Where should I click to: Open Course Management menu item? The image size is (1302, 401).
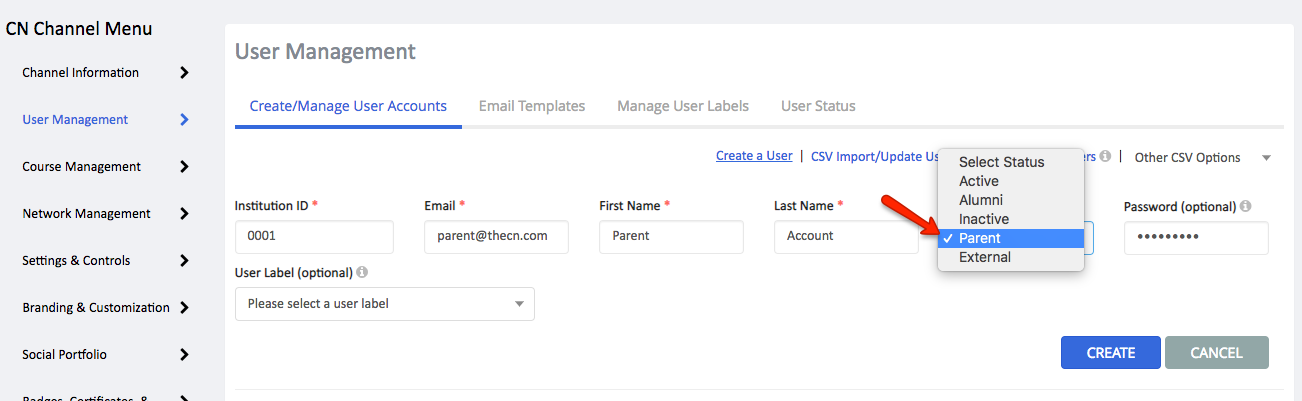point(81,166)
